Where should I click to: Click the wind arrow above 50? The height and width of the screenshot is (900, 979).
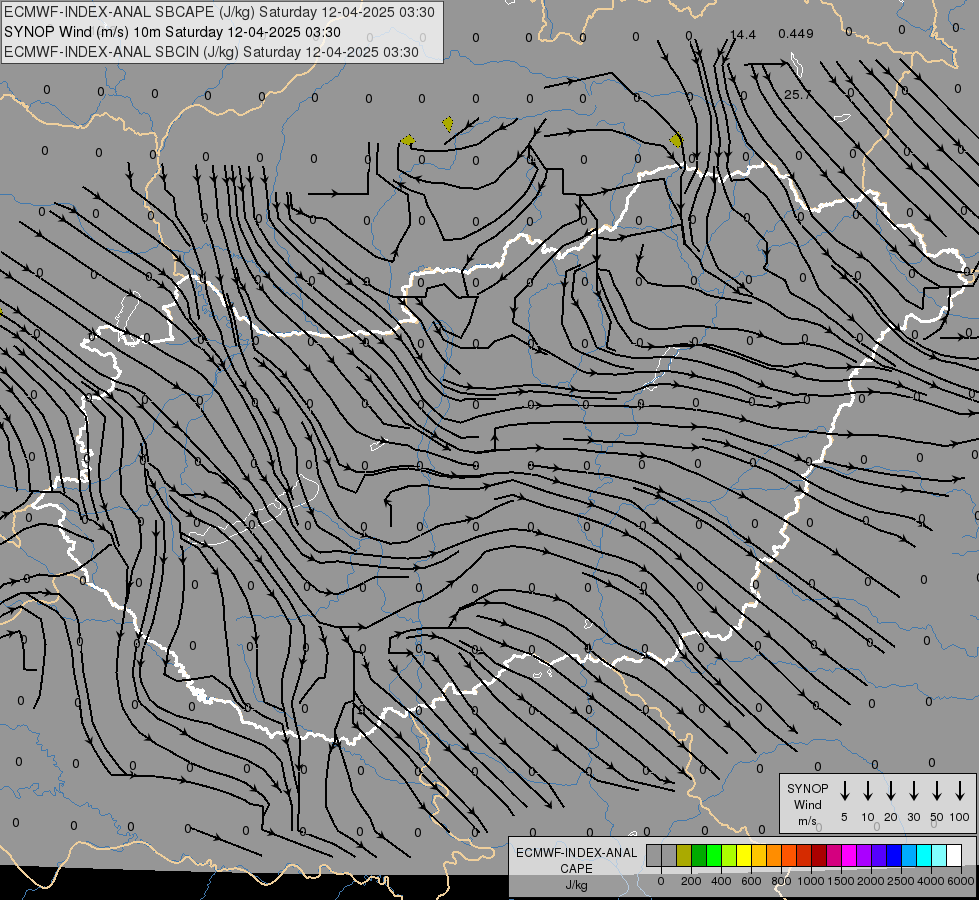[x=937, y=791]
